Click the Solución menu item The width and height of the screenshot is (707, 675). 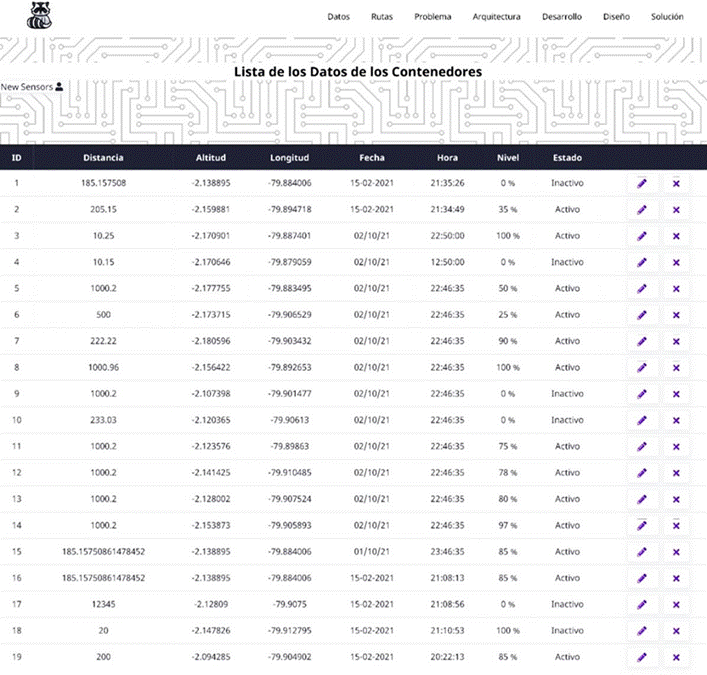point(667,17)
